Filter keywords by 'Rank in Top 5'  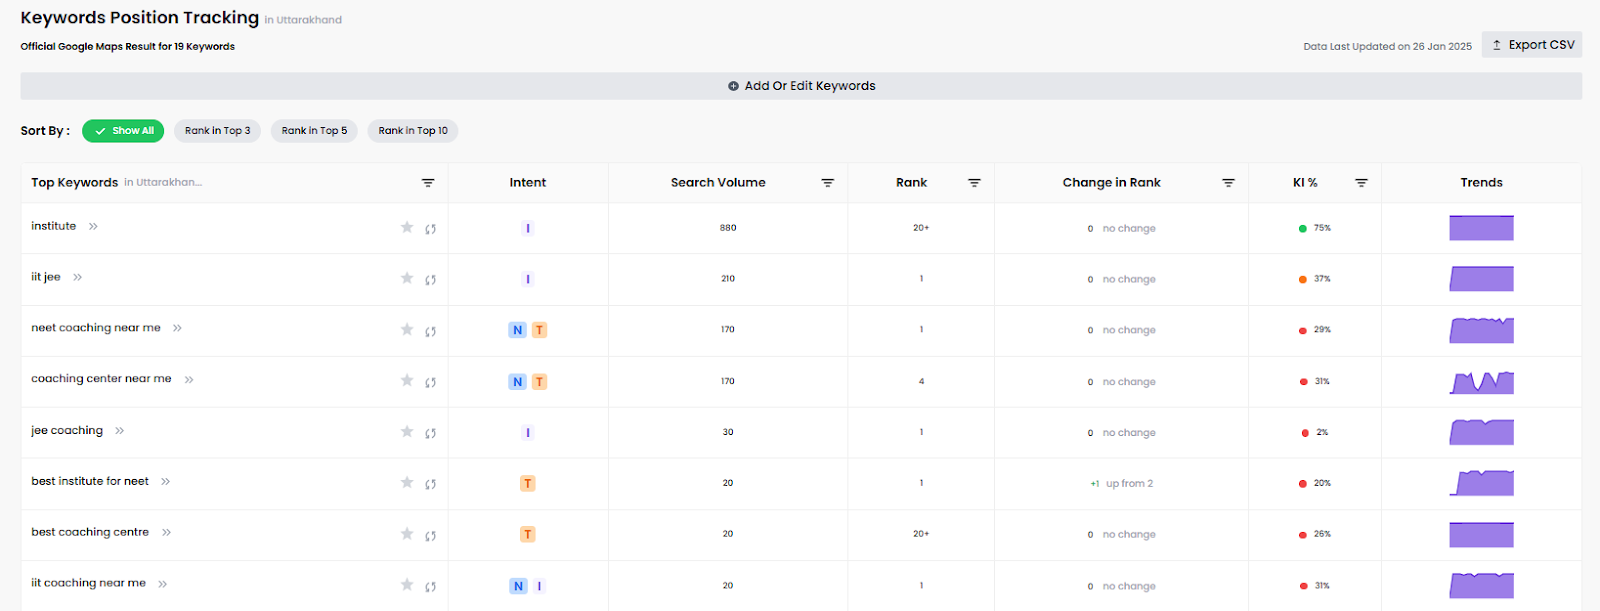coord(314,131)
